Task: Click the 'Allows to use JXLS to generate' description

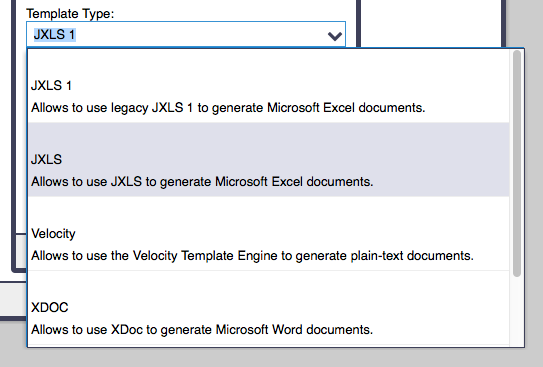Action: 202,182
